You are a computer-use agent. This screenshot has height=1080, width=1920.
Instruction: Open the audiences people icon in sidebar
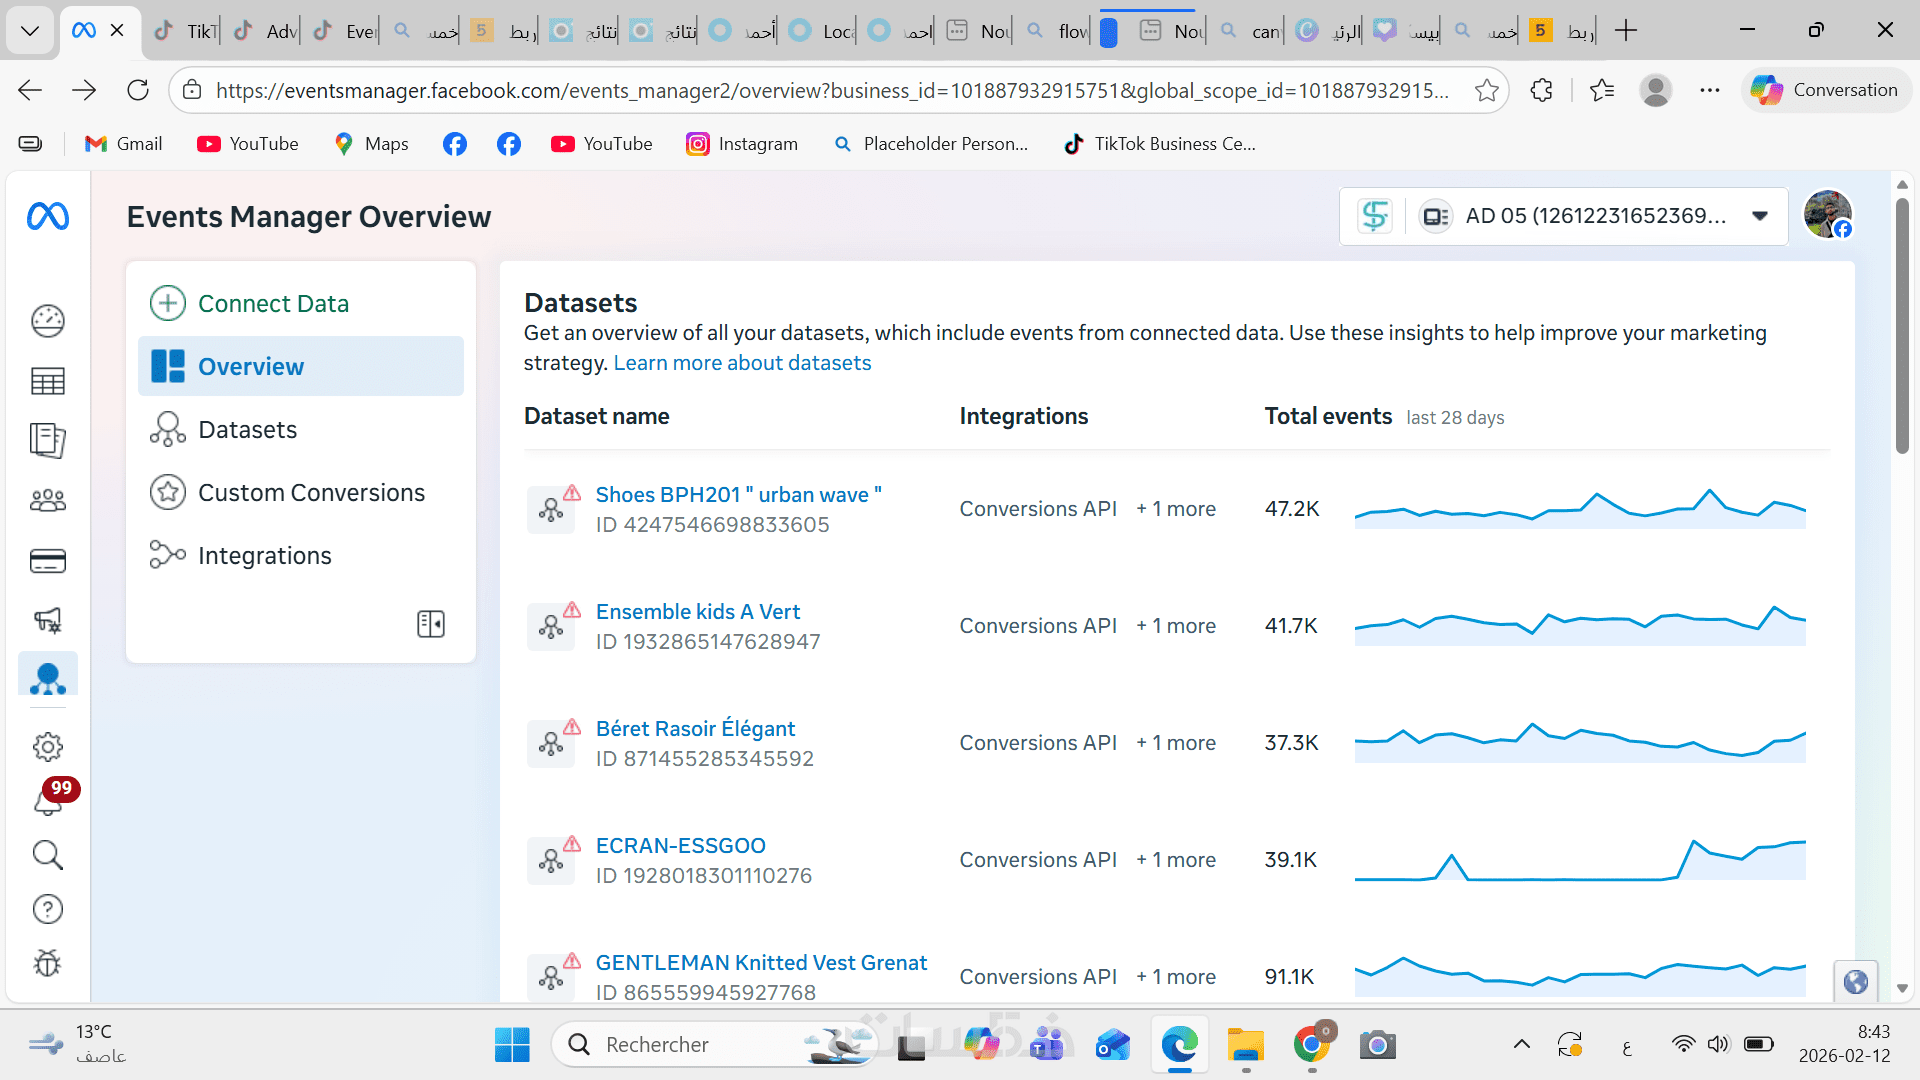[x=48, y=500]
